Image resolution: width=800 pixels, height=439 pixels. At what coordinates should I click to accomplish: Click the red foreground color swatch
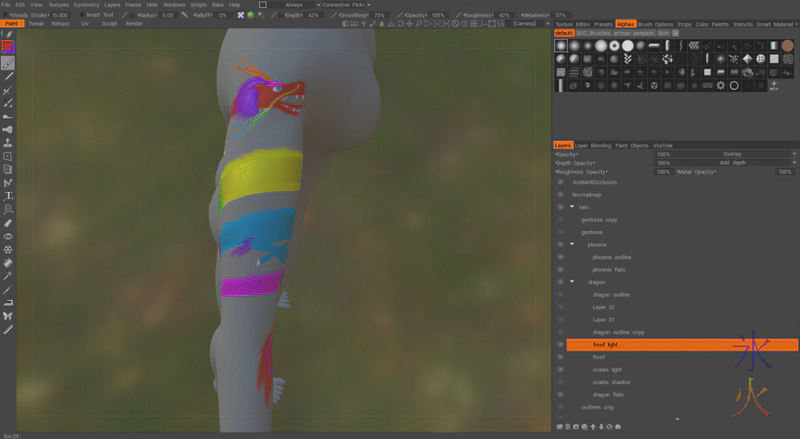coord(8,47)
